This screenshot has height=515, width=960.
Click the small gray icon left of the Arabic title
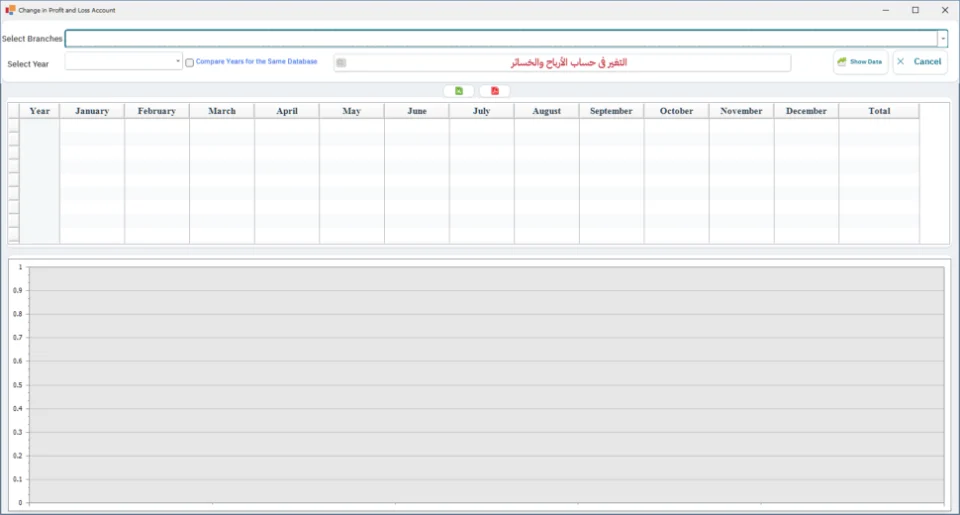(341, 62)
